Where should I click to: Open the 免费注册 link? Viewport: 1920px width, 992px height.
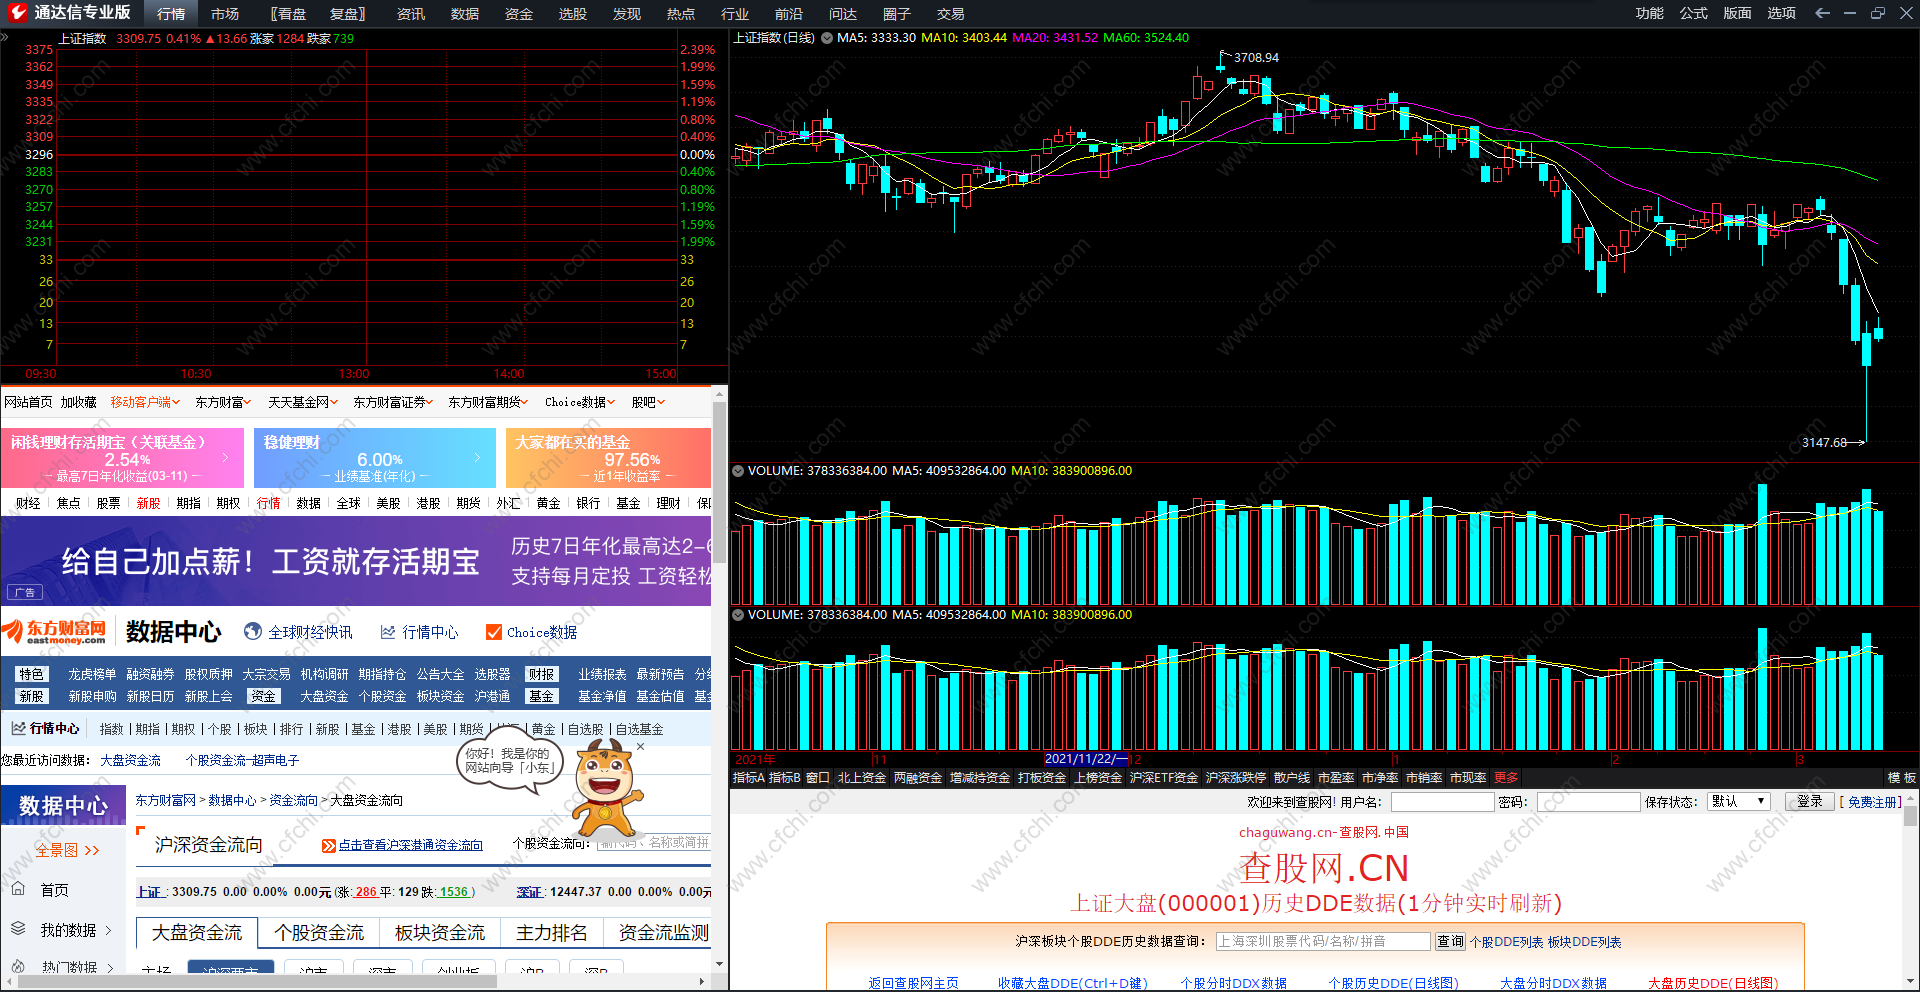[x=1874, y=802]
